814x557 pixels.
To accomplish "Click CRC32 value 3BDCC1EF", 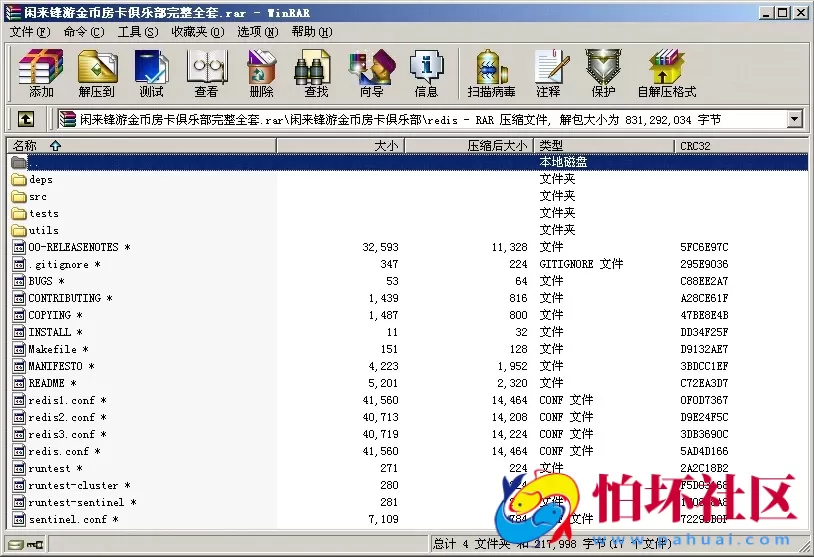I will pyautogui.click(x=704, y=366).
